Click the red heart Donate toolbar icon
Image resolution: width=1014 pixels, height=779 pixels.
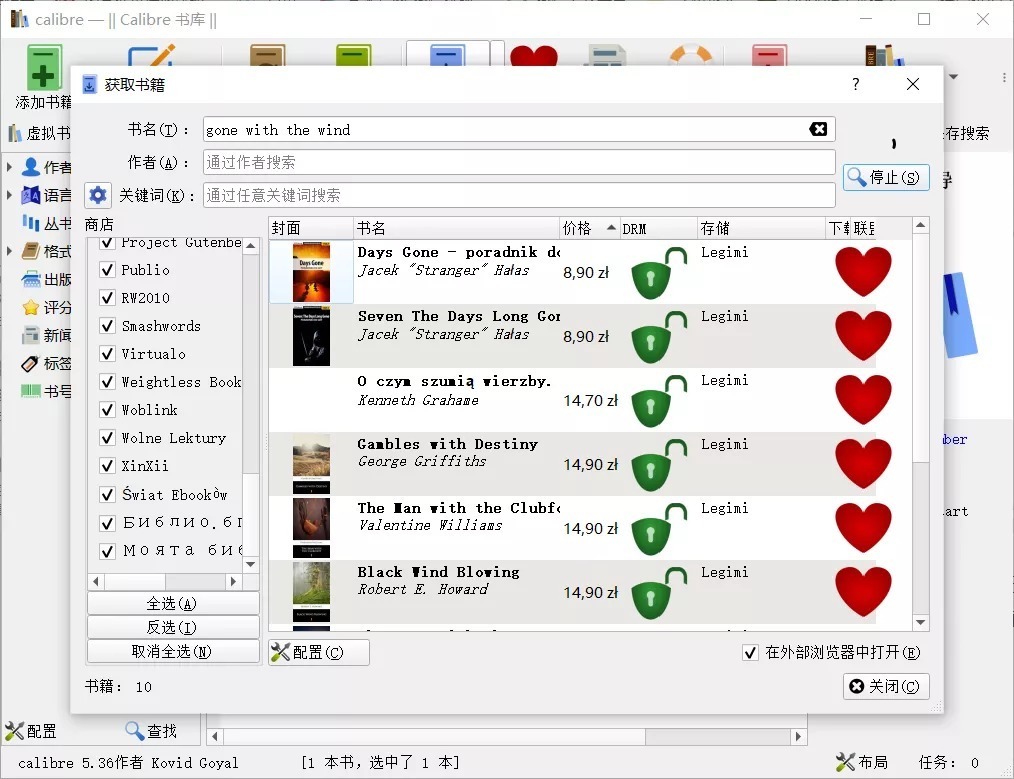534,56
